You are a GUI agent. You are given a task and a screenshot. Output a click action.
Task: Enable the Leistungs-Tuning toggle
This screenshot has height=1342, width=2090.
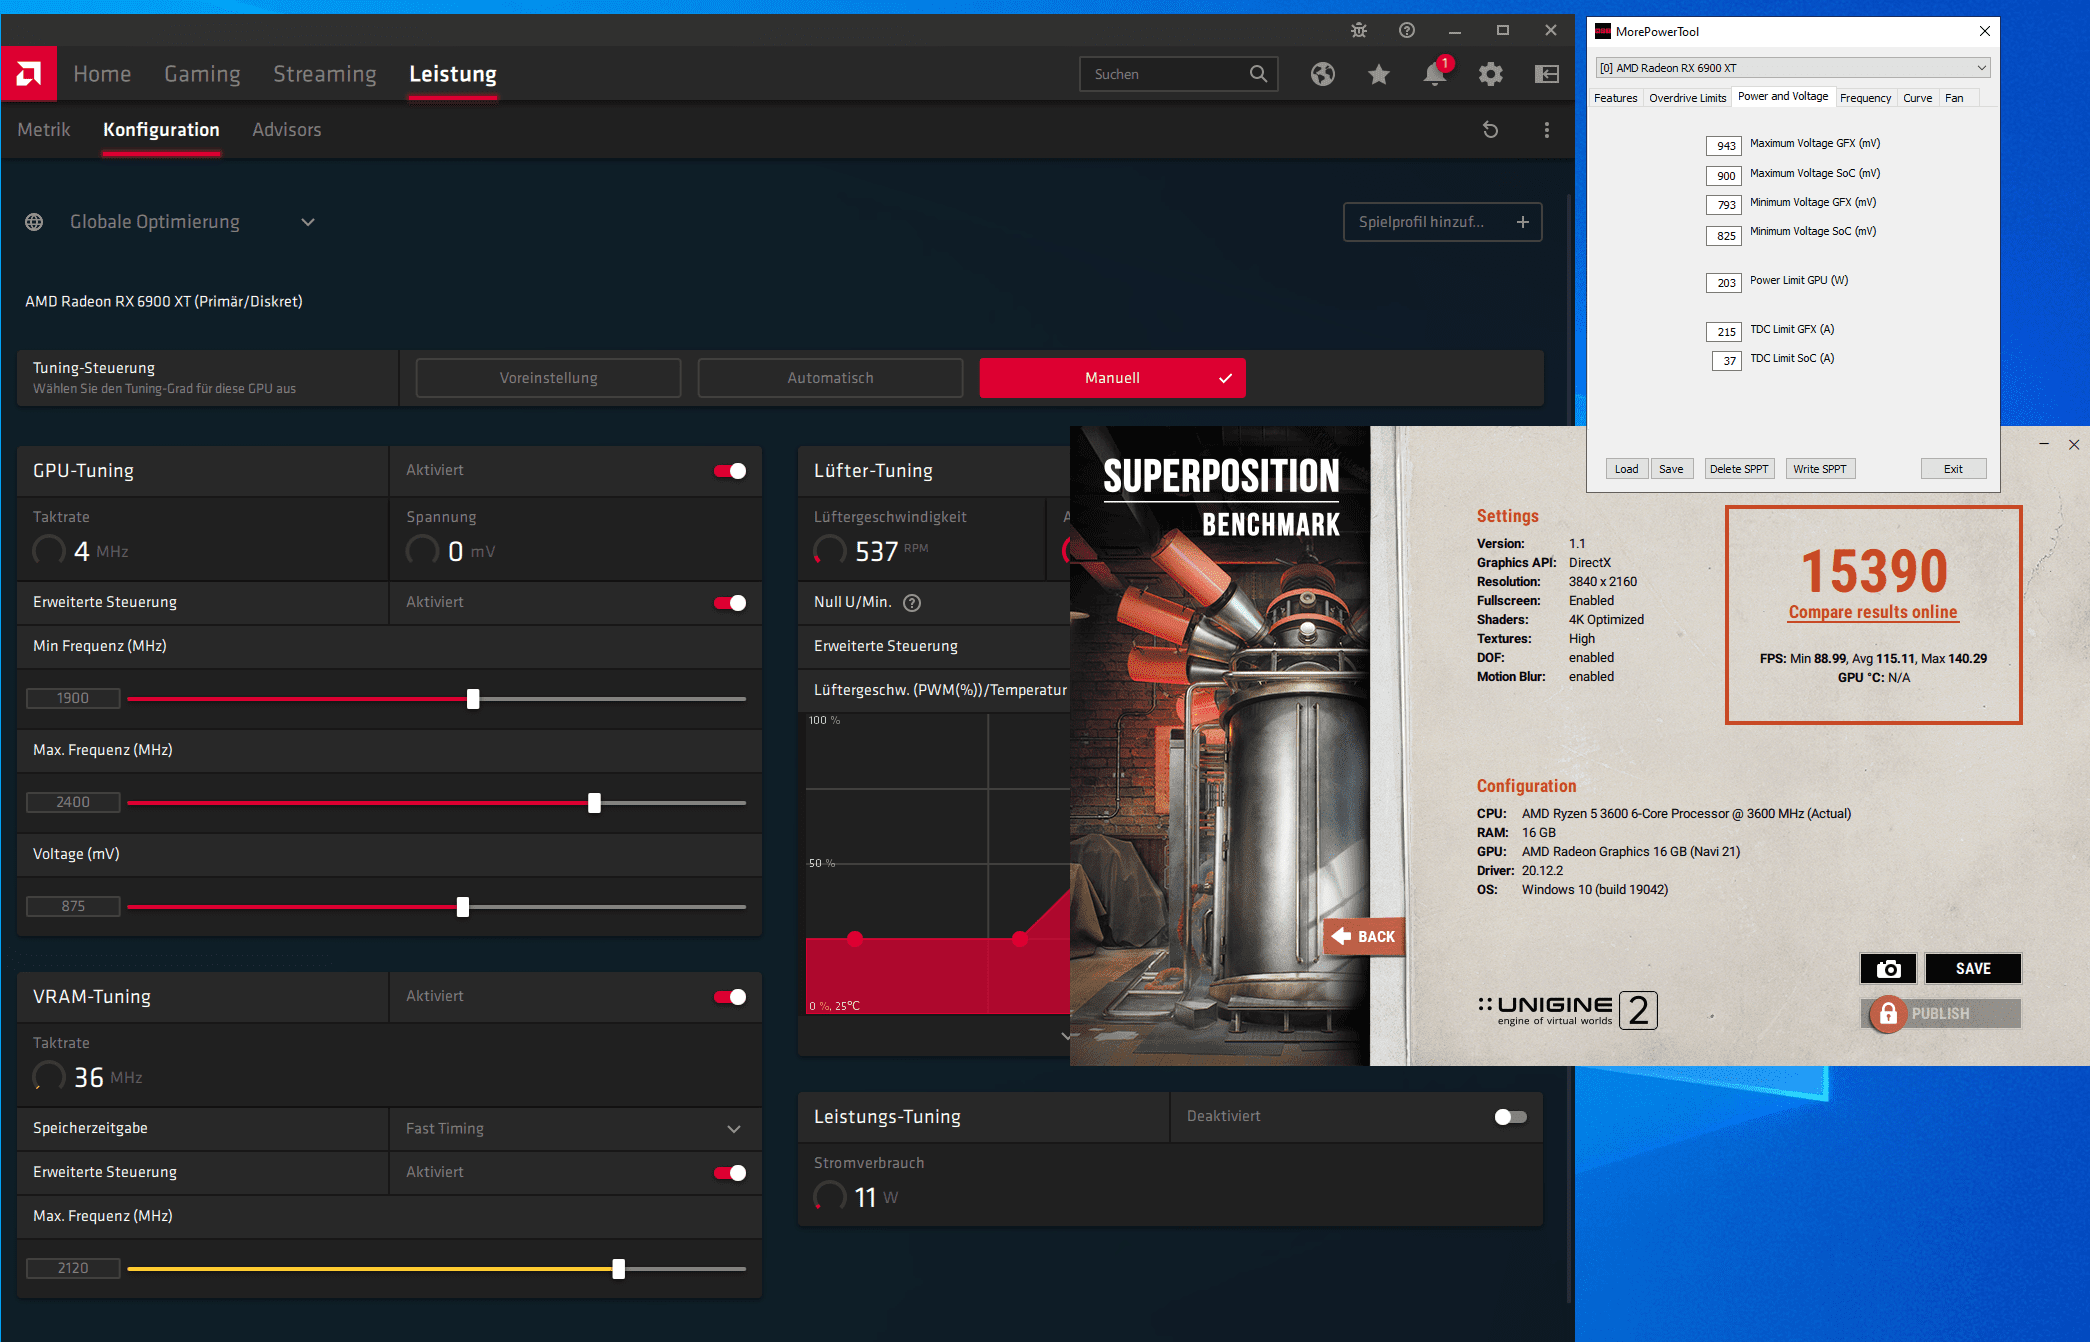tap(1510, 1117)
